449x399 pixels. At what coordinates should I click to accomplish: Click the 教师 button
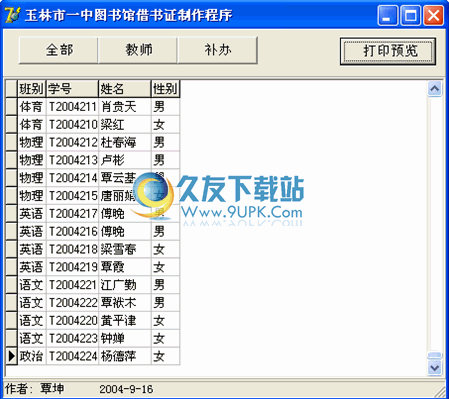tap(138, 50)
